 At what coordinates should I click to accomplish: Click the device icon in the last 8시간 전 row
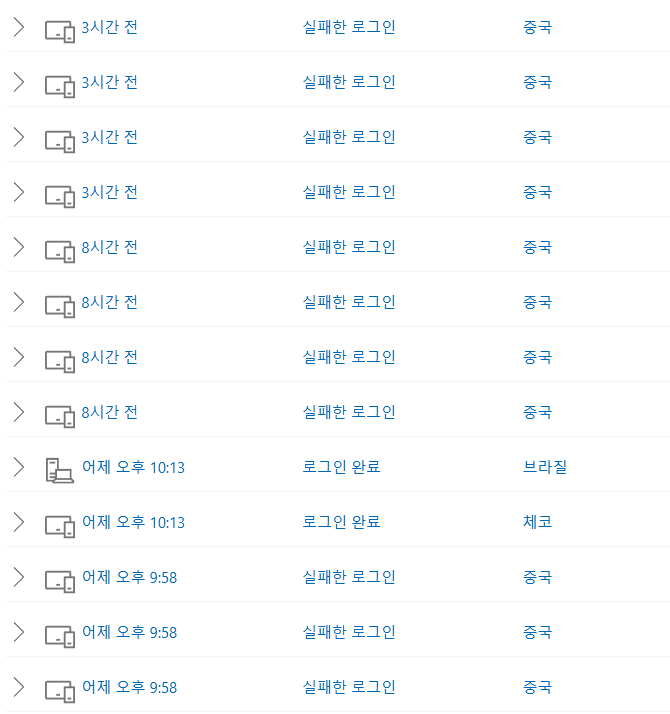click(60, 413)
